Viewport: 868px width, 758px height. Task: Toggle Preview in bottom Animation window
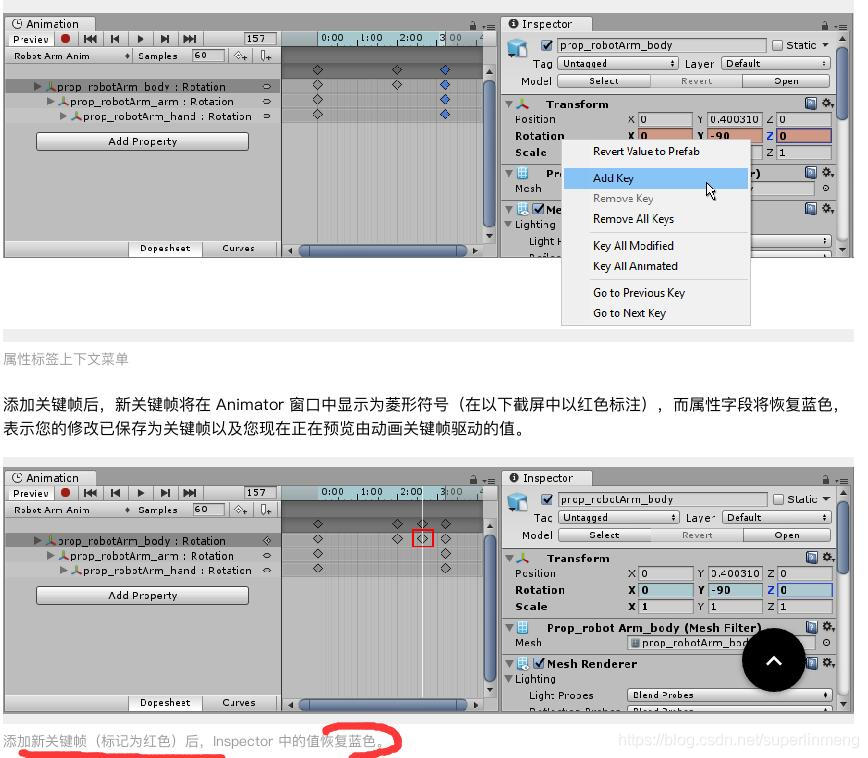coord(31,493)
